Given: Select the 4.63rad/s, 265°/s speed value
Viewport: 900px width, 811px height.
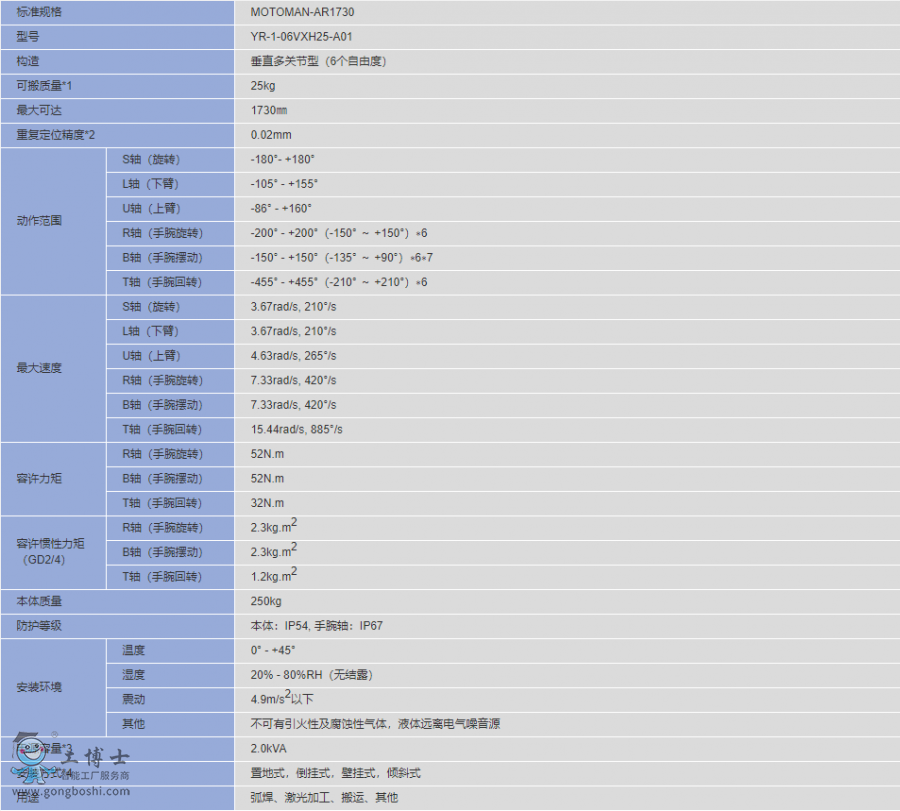Looking at the screenshot, I should pyautogui.click(x=293, y=356).
